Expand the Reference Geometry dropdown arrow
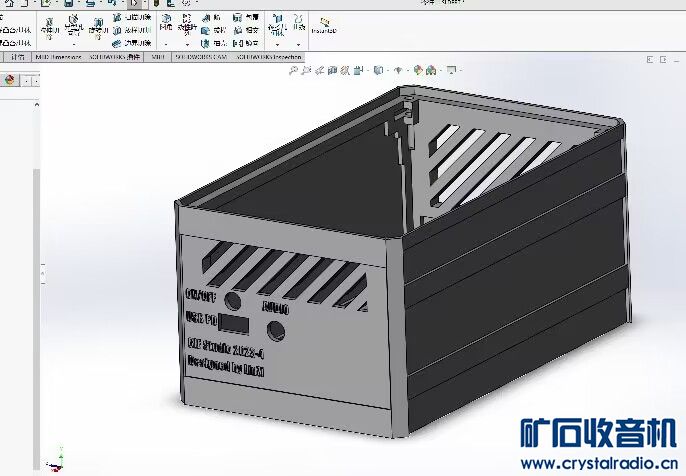This screenshot has height=476, width=686. tap(277, 44)
